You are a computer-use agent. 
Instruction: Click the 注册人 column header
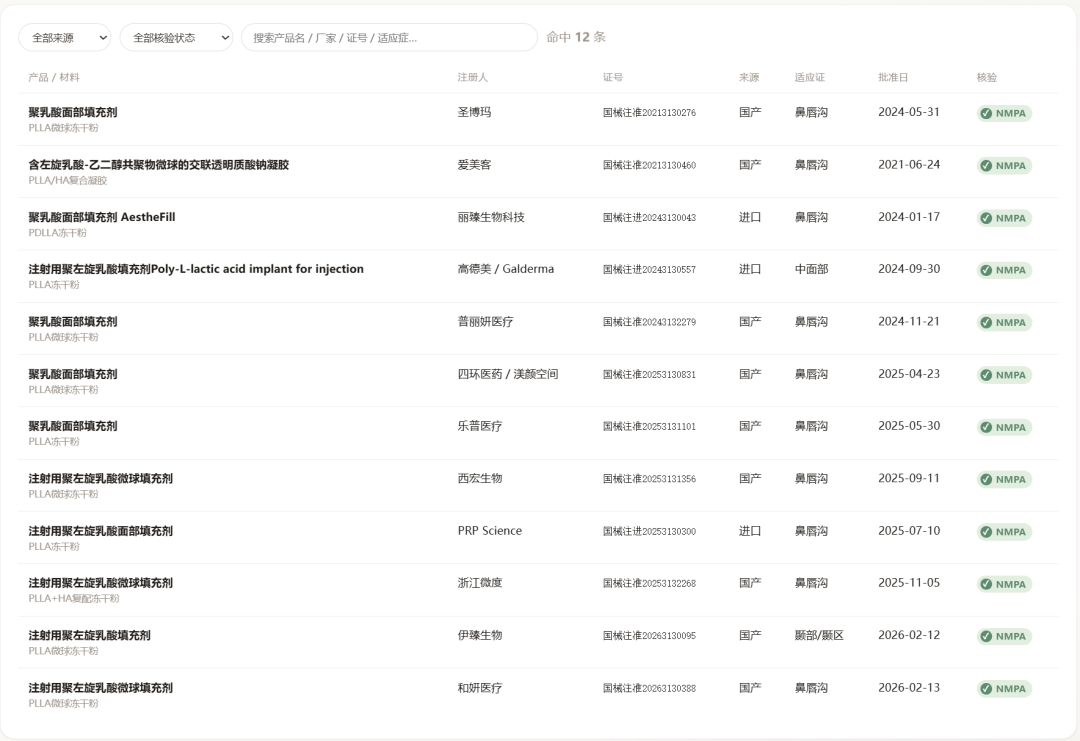tap(472, 77)
